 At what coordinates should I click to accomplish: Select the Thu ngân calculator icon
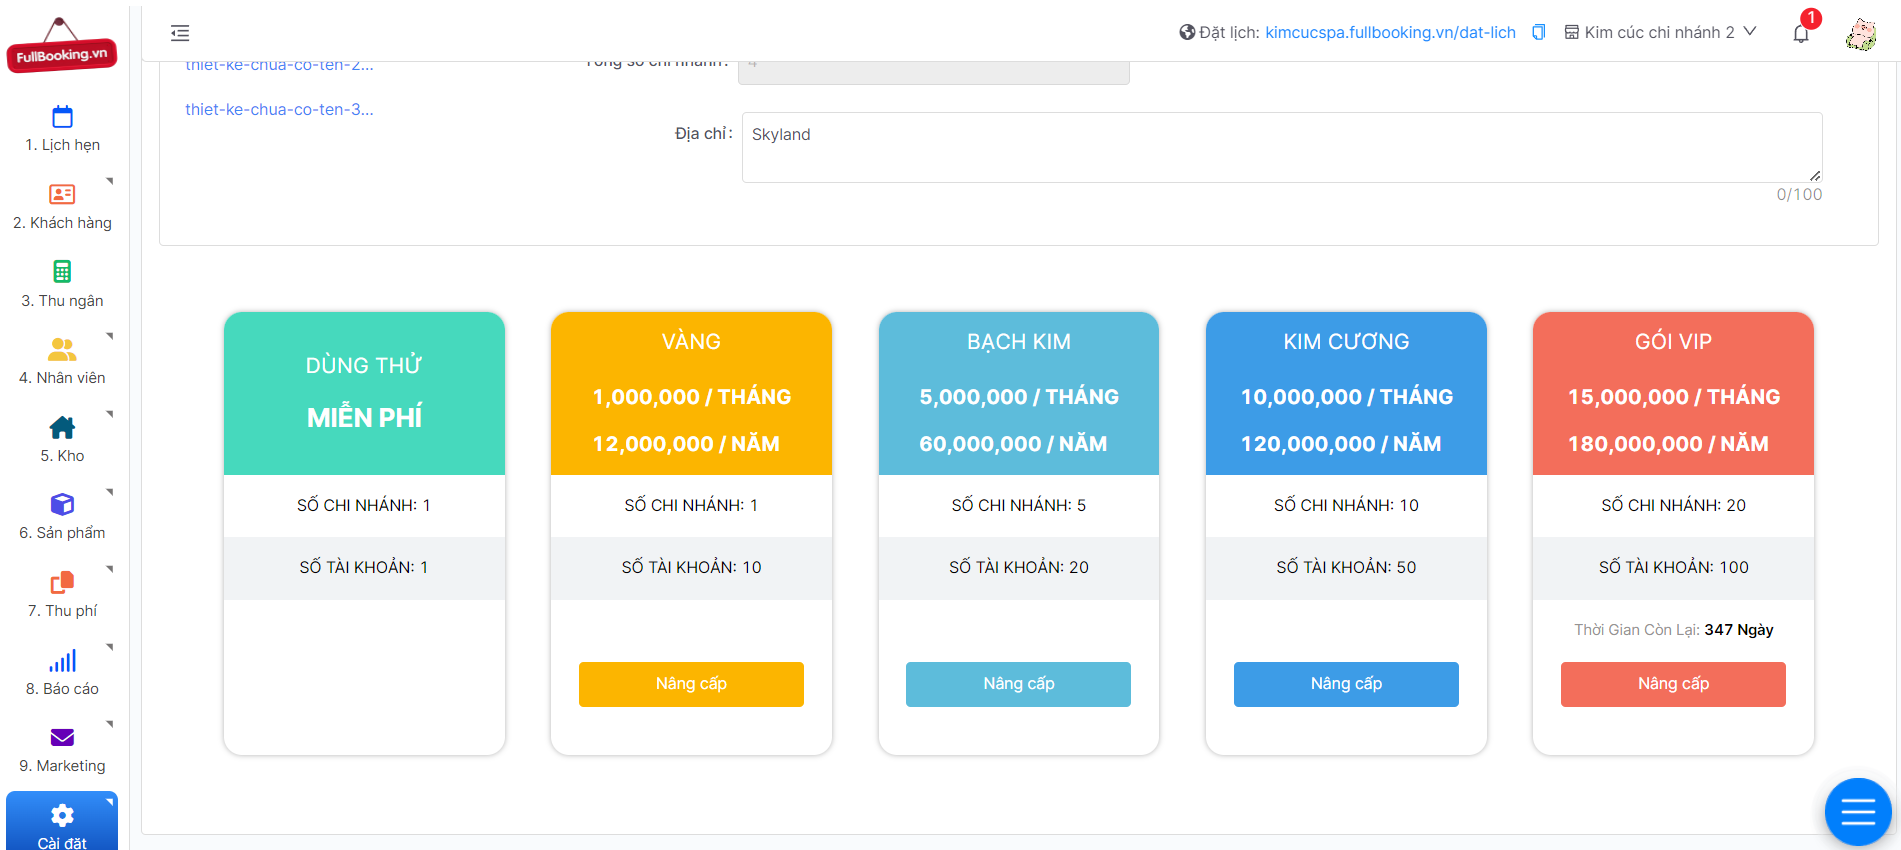(x=62, y=271)
